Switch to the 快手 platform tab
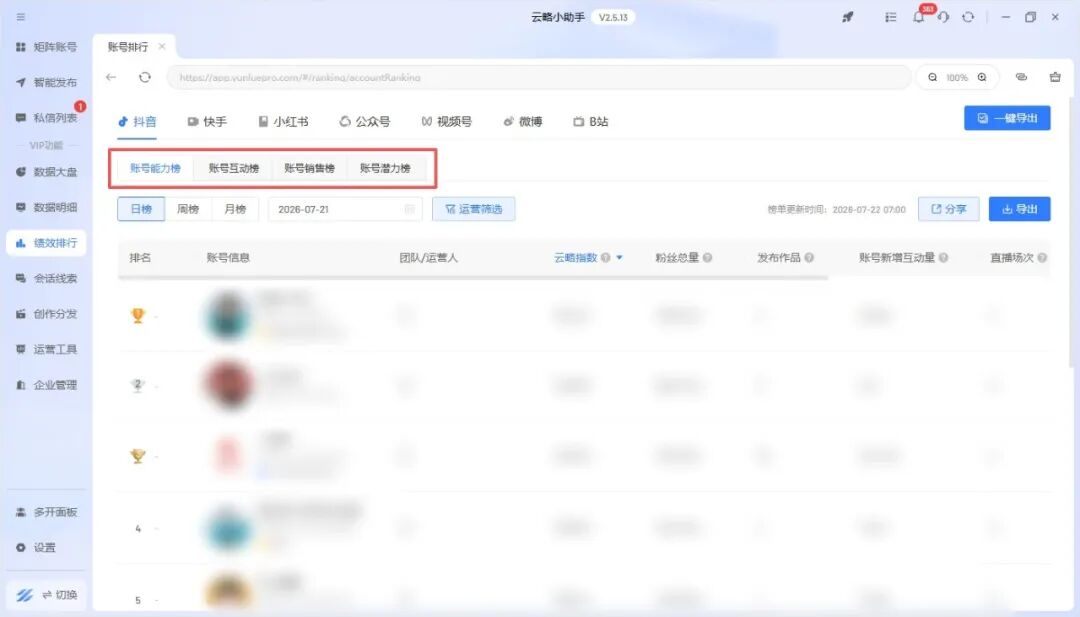Image resolution: width=1080 pixels, height=617 pixels. pyautogui.click(x=207, y=122)
